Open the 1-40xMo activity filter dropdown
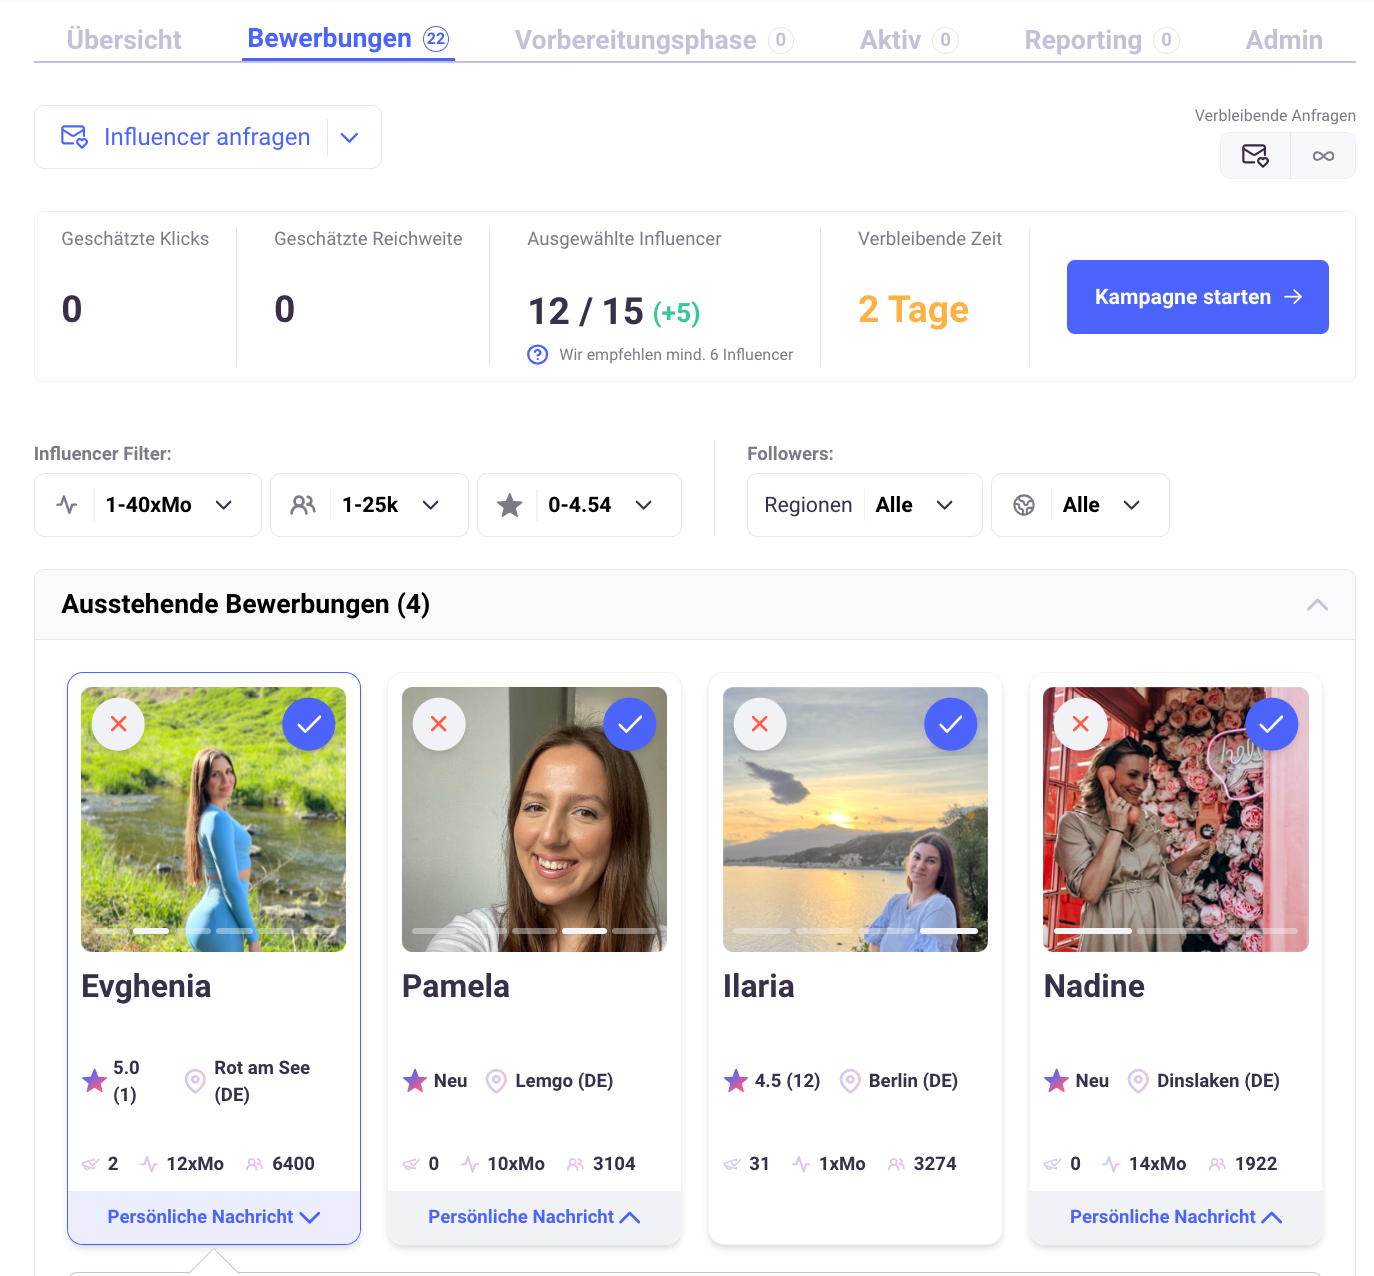The width and height of the screenshot is (1374, 1276). (x=148, y=505)
